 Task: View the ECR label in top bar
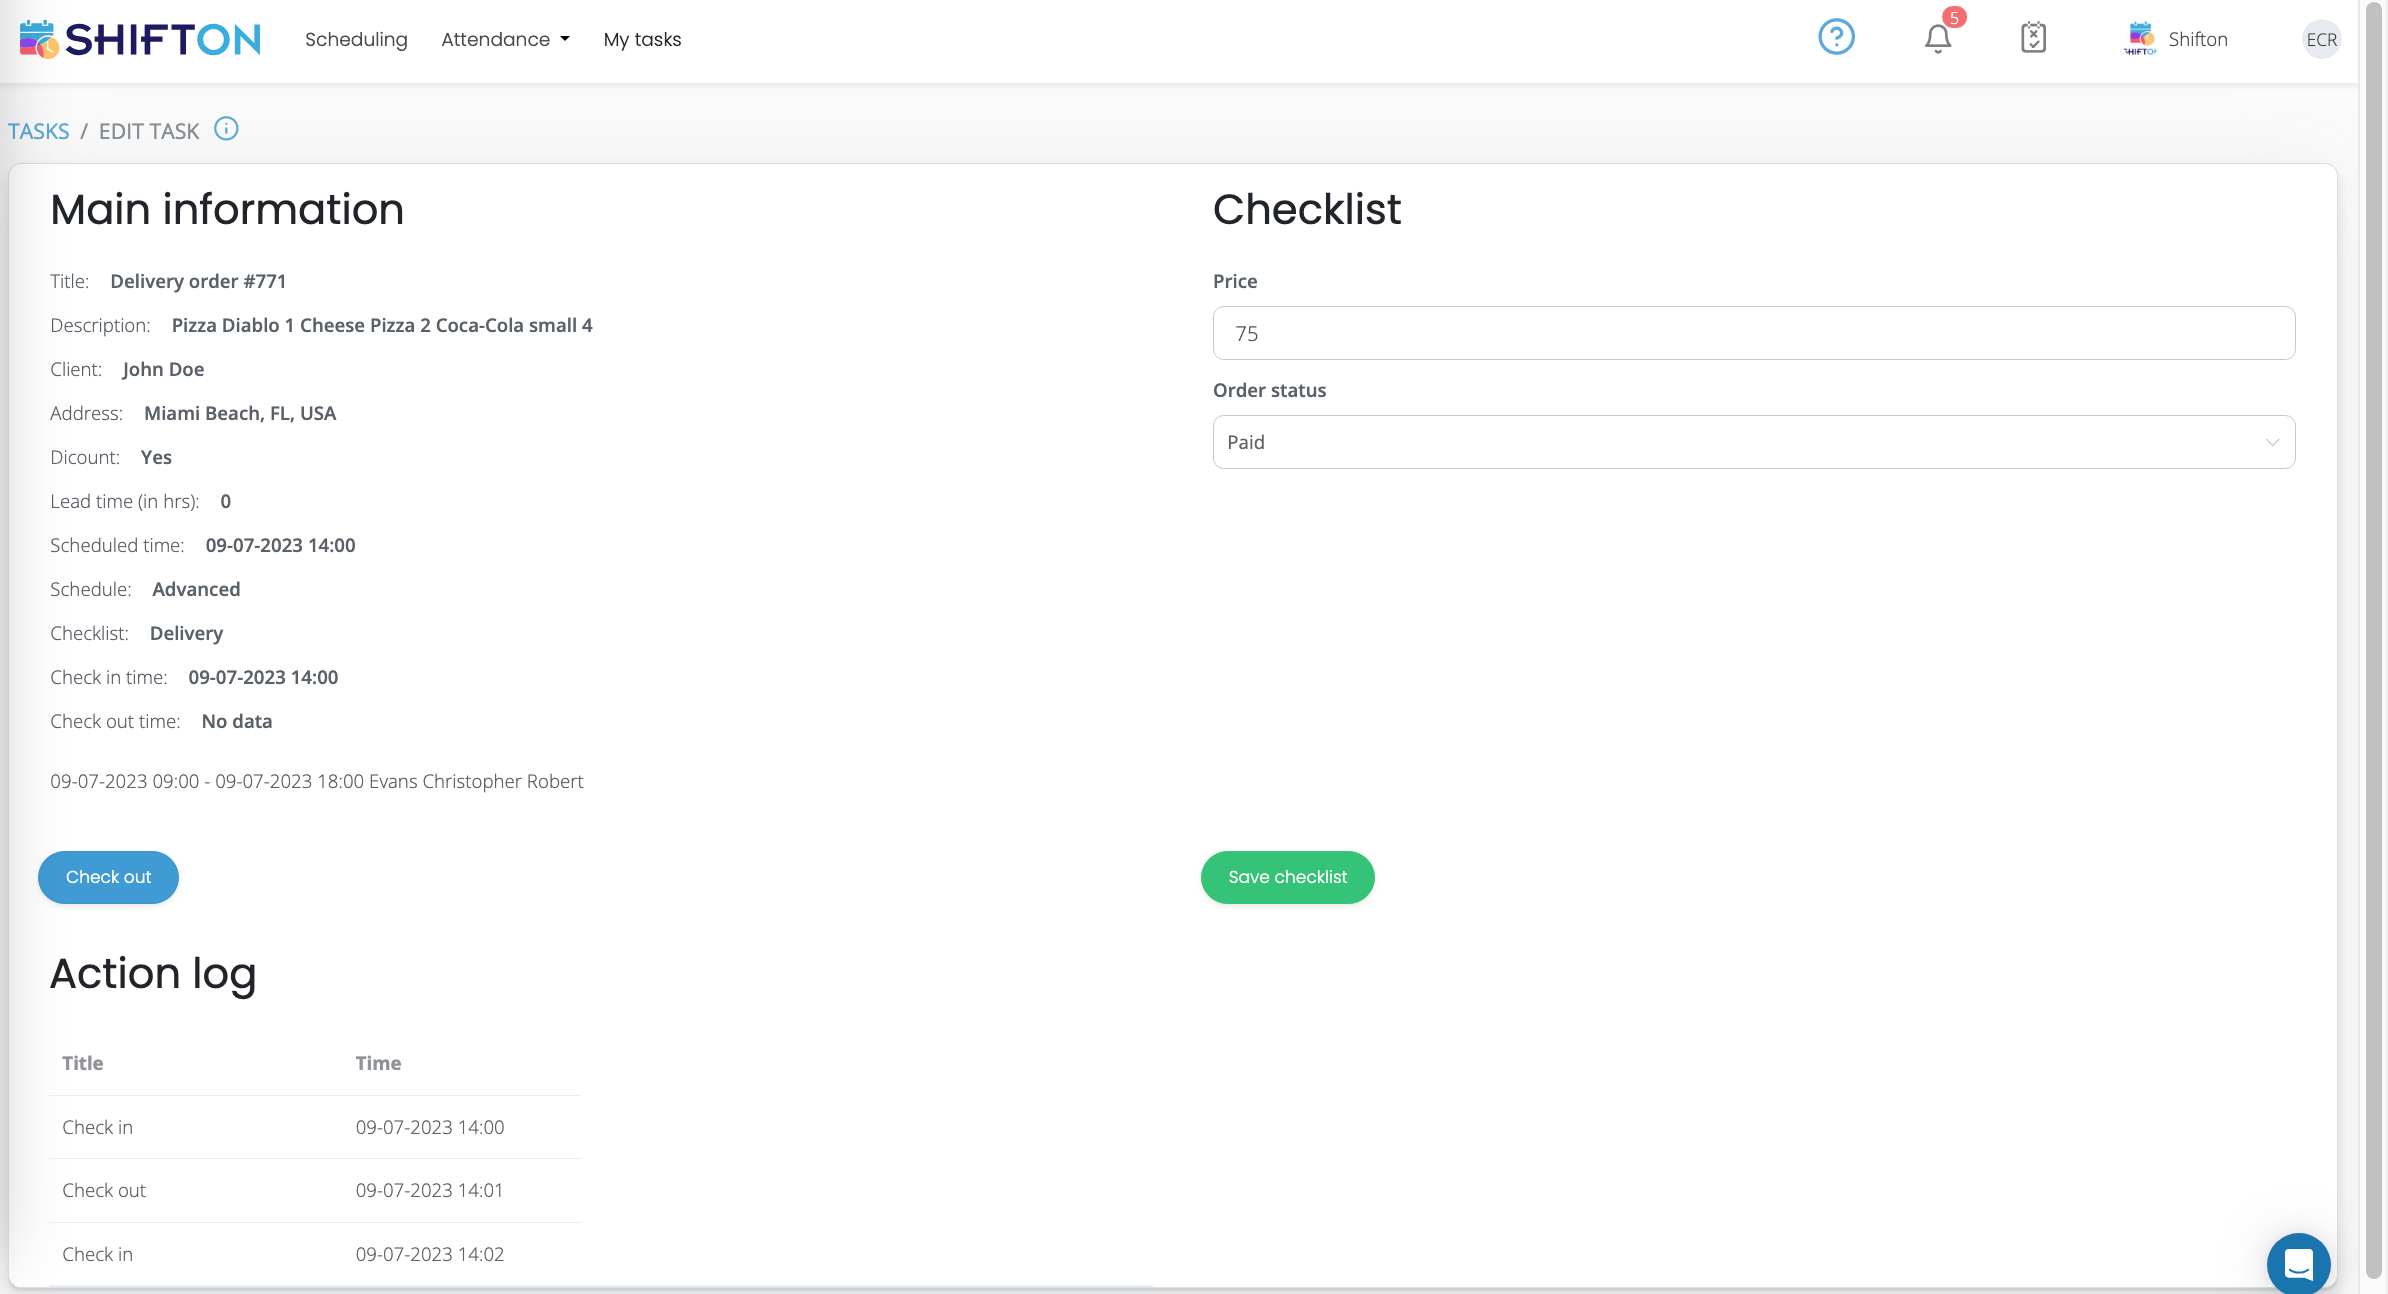(x=2321, y=37)
